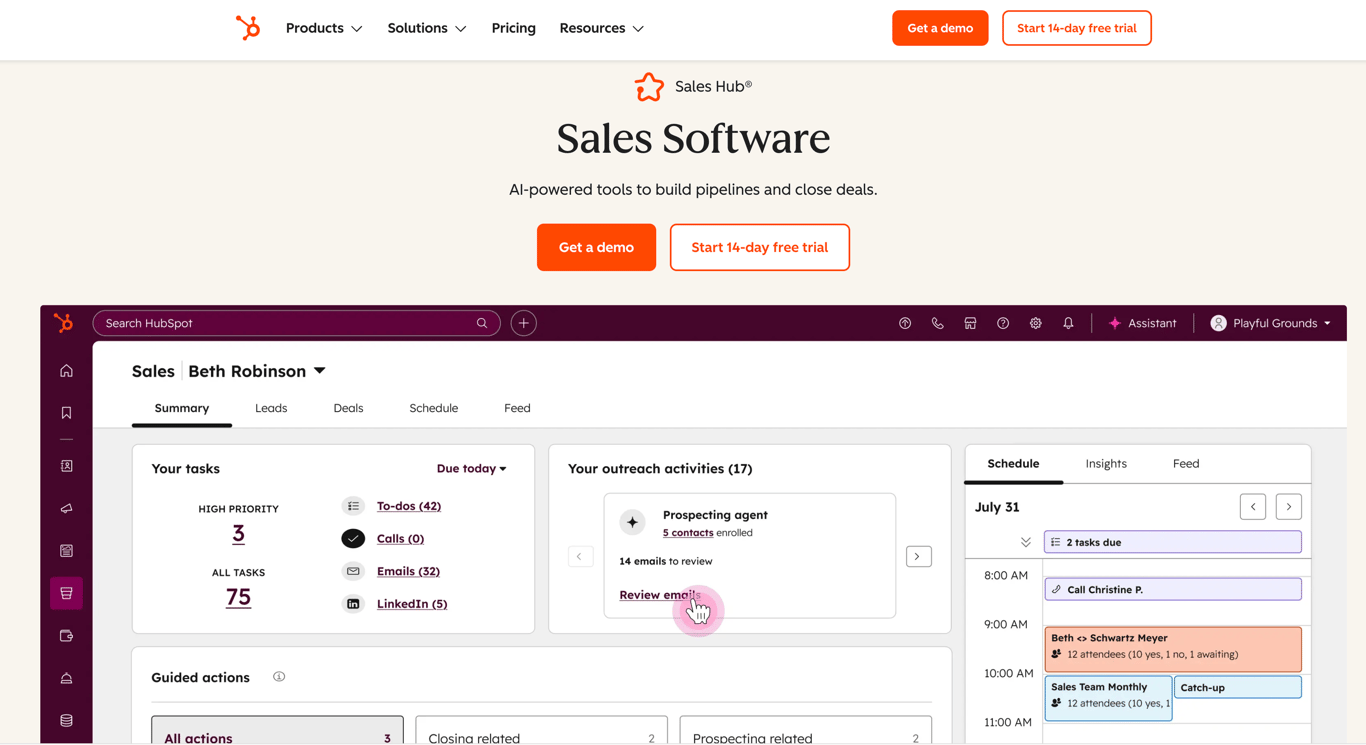Open the To-dos (42) link
This screenshot has height=745, width=1366.
[409, 506]
